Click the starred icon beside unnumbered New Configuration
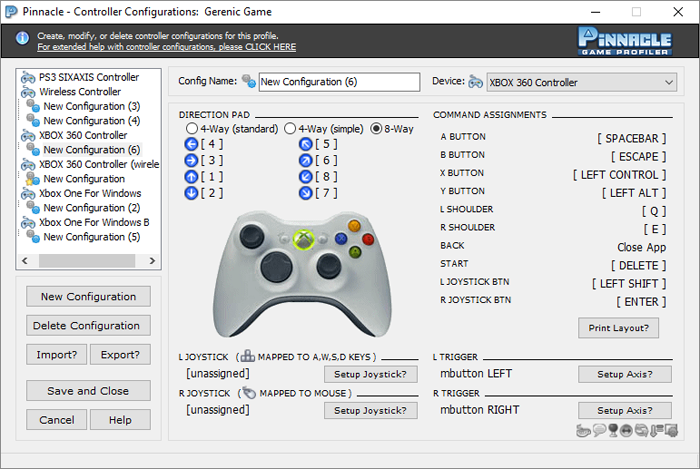Image resolution: width=700 pixels, height=469 pixels. (33, 179)
